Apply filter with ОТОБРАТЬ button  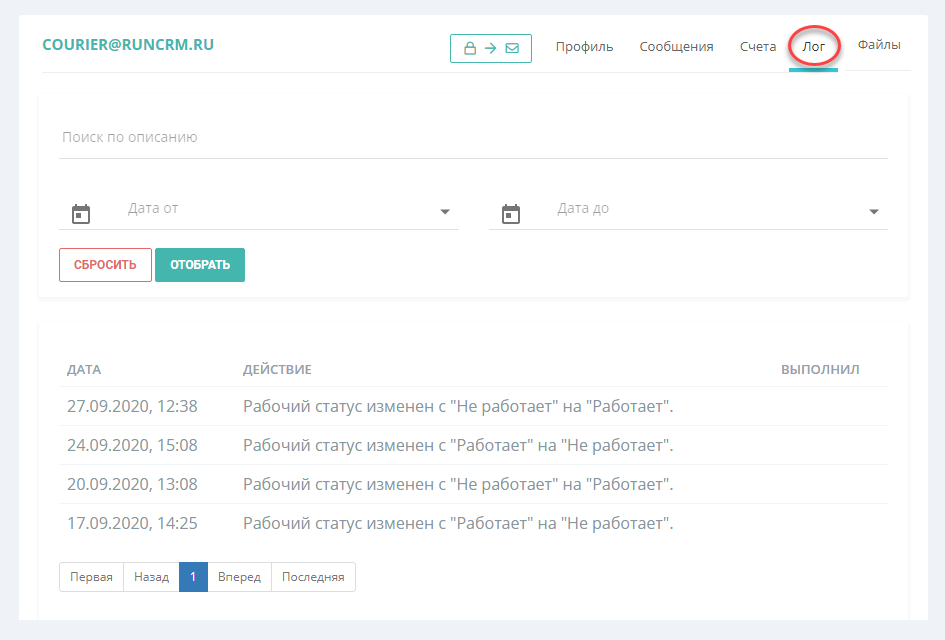coord(200,265)
